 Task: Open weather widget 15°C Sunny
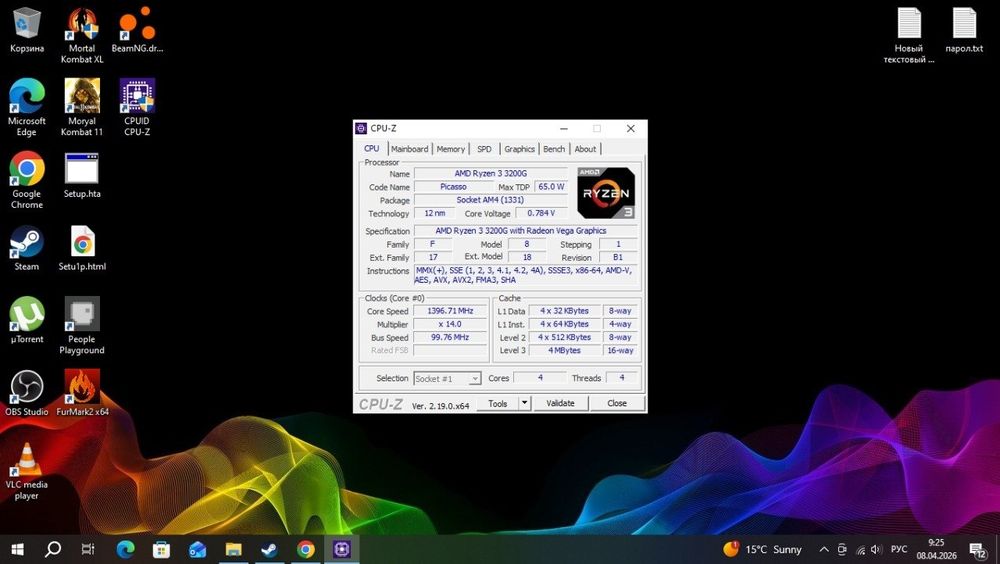tap(762, 549)
